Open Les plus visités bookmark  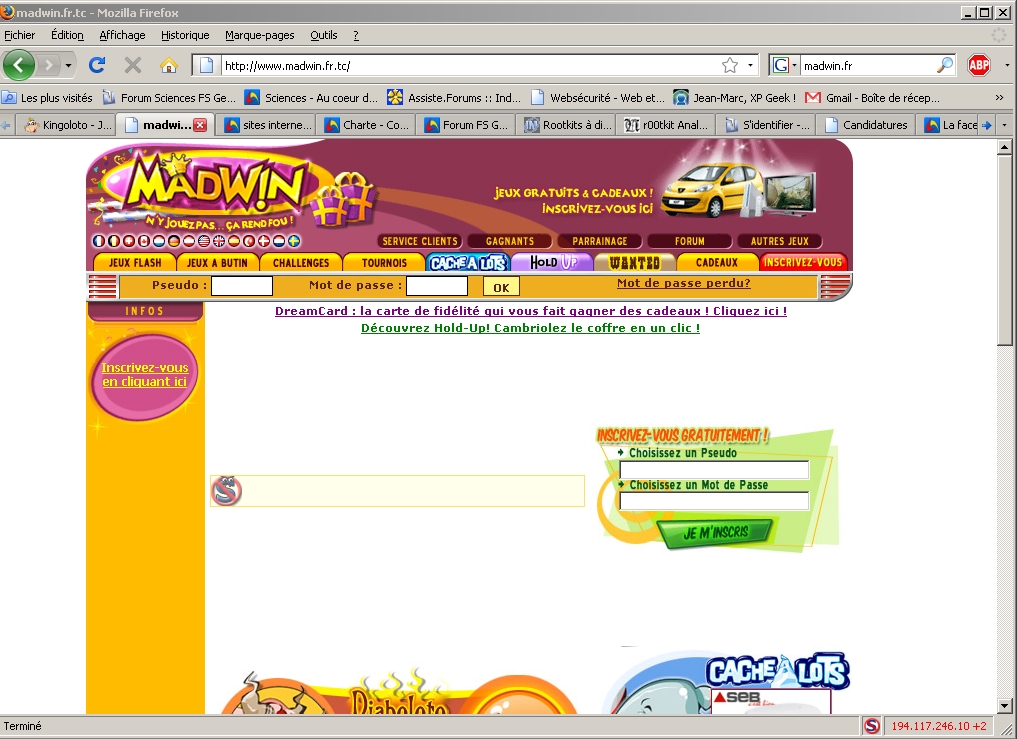pyautogui.click(x=47, y=98)
